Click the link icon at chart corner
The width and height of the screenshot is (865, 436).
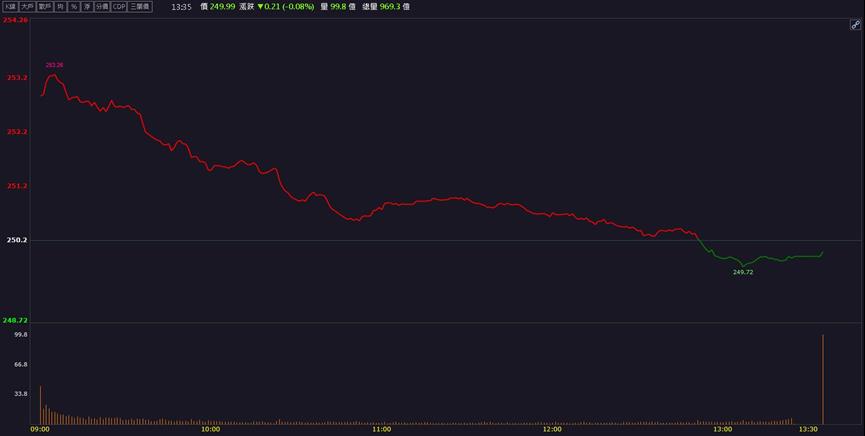pyautogui.click(x=855, y=24)
